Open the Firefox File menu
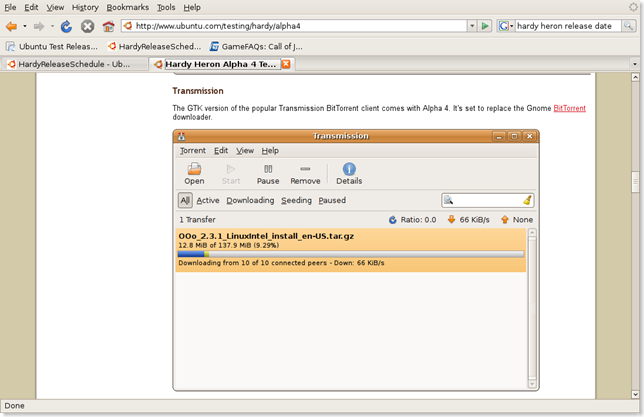This screenshot has height=417, width=644. tap(10, 7)
